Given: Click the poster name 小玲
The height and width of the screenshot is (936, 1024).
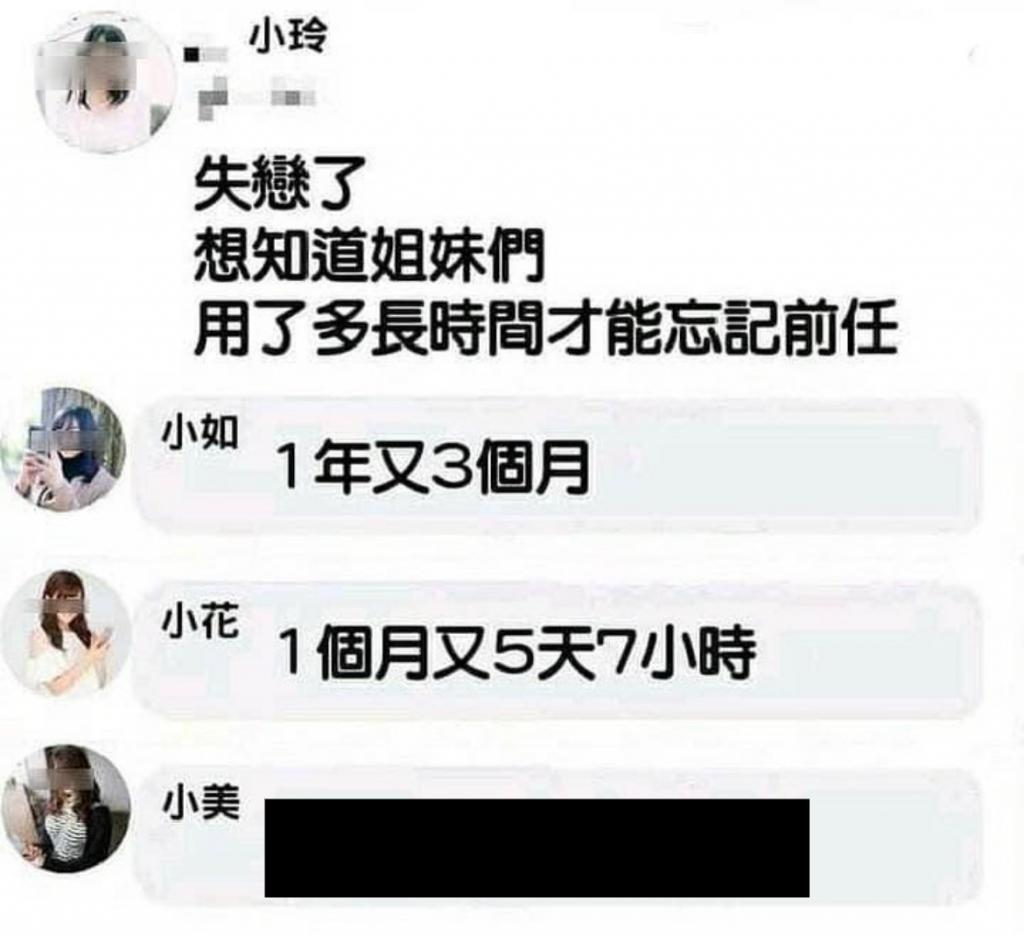Looking at the screenshot, I should [x=288, y=40].
